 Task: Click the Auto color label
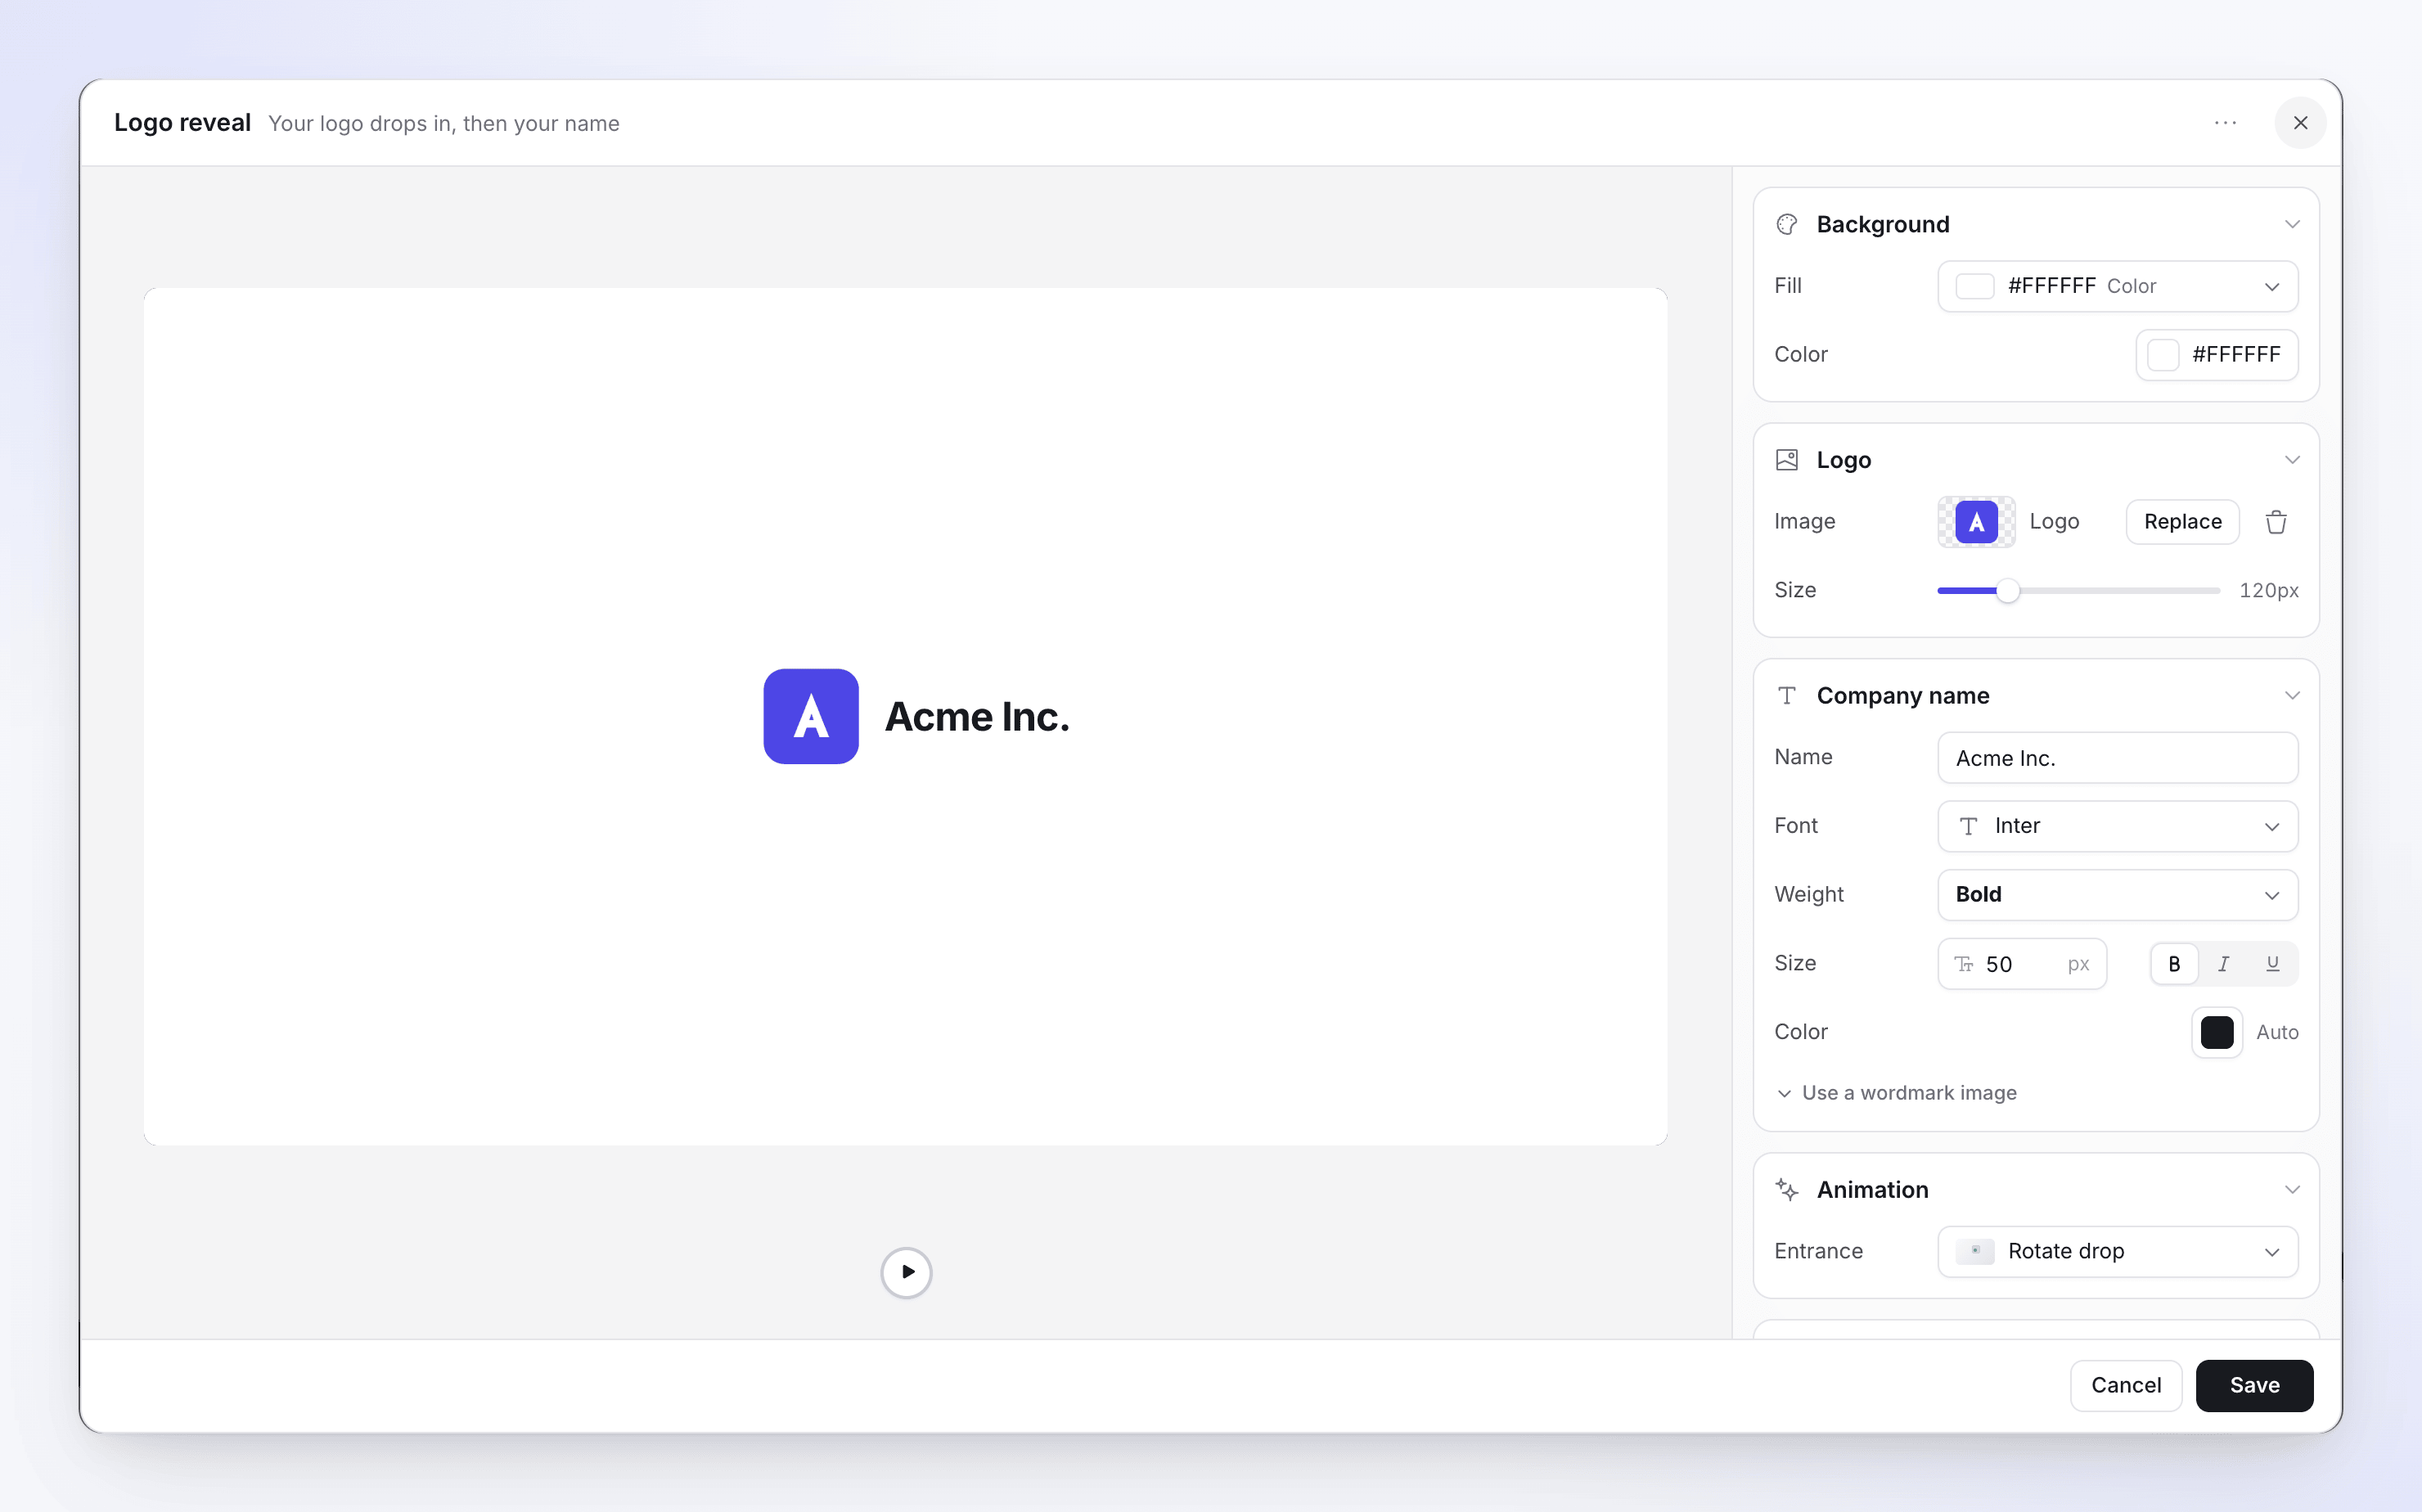pyautogui.click(x=2277, y=1032)
